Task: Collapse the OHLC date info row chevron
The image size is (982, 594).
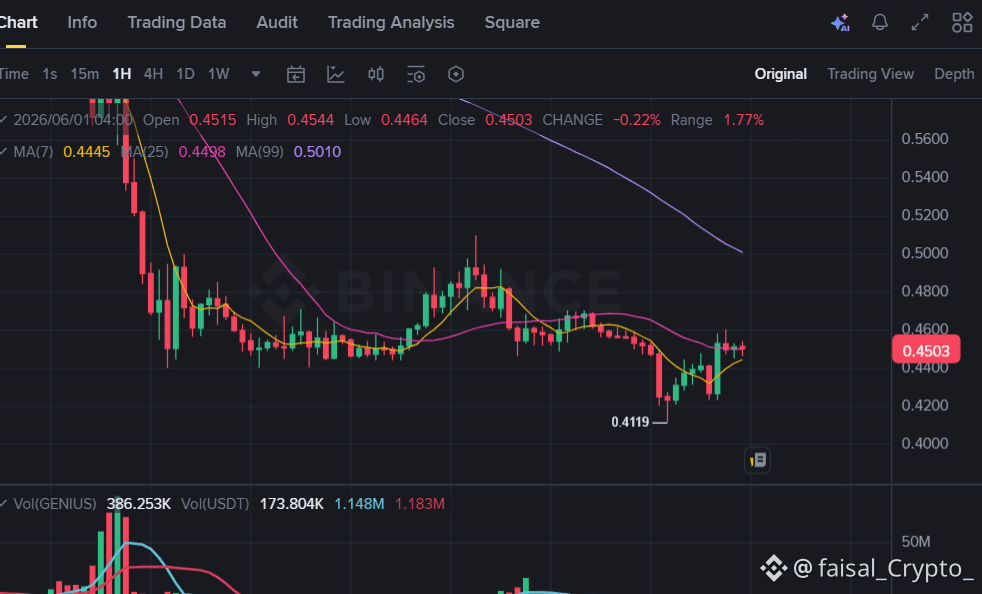Action: [3, 120]
